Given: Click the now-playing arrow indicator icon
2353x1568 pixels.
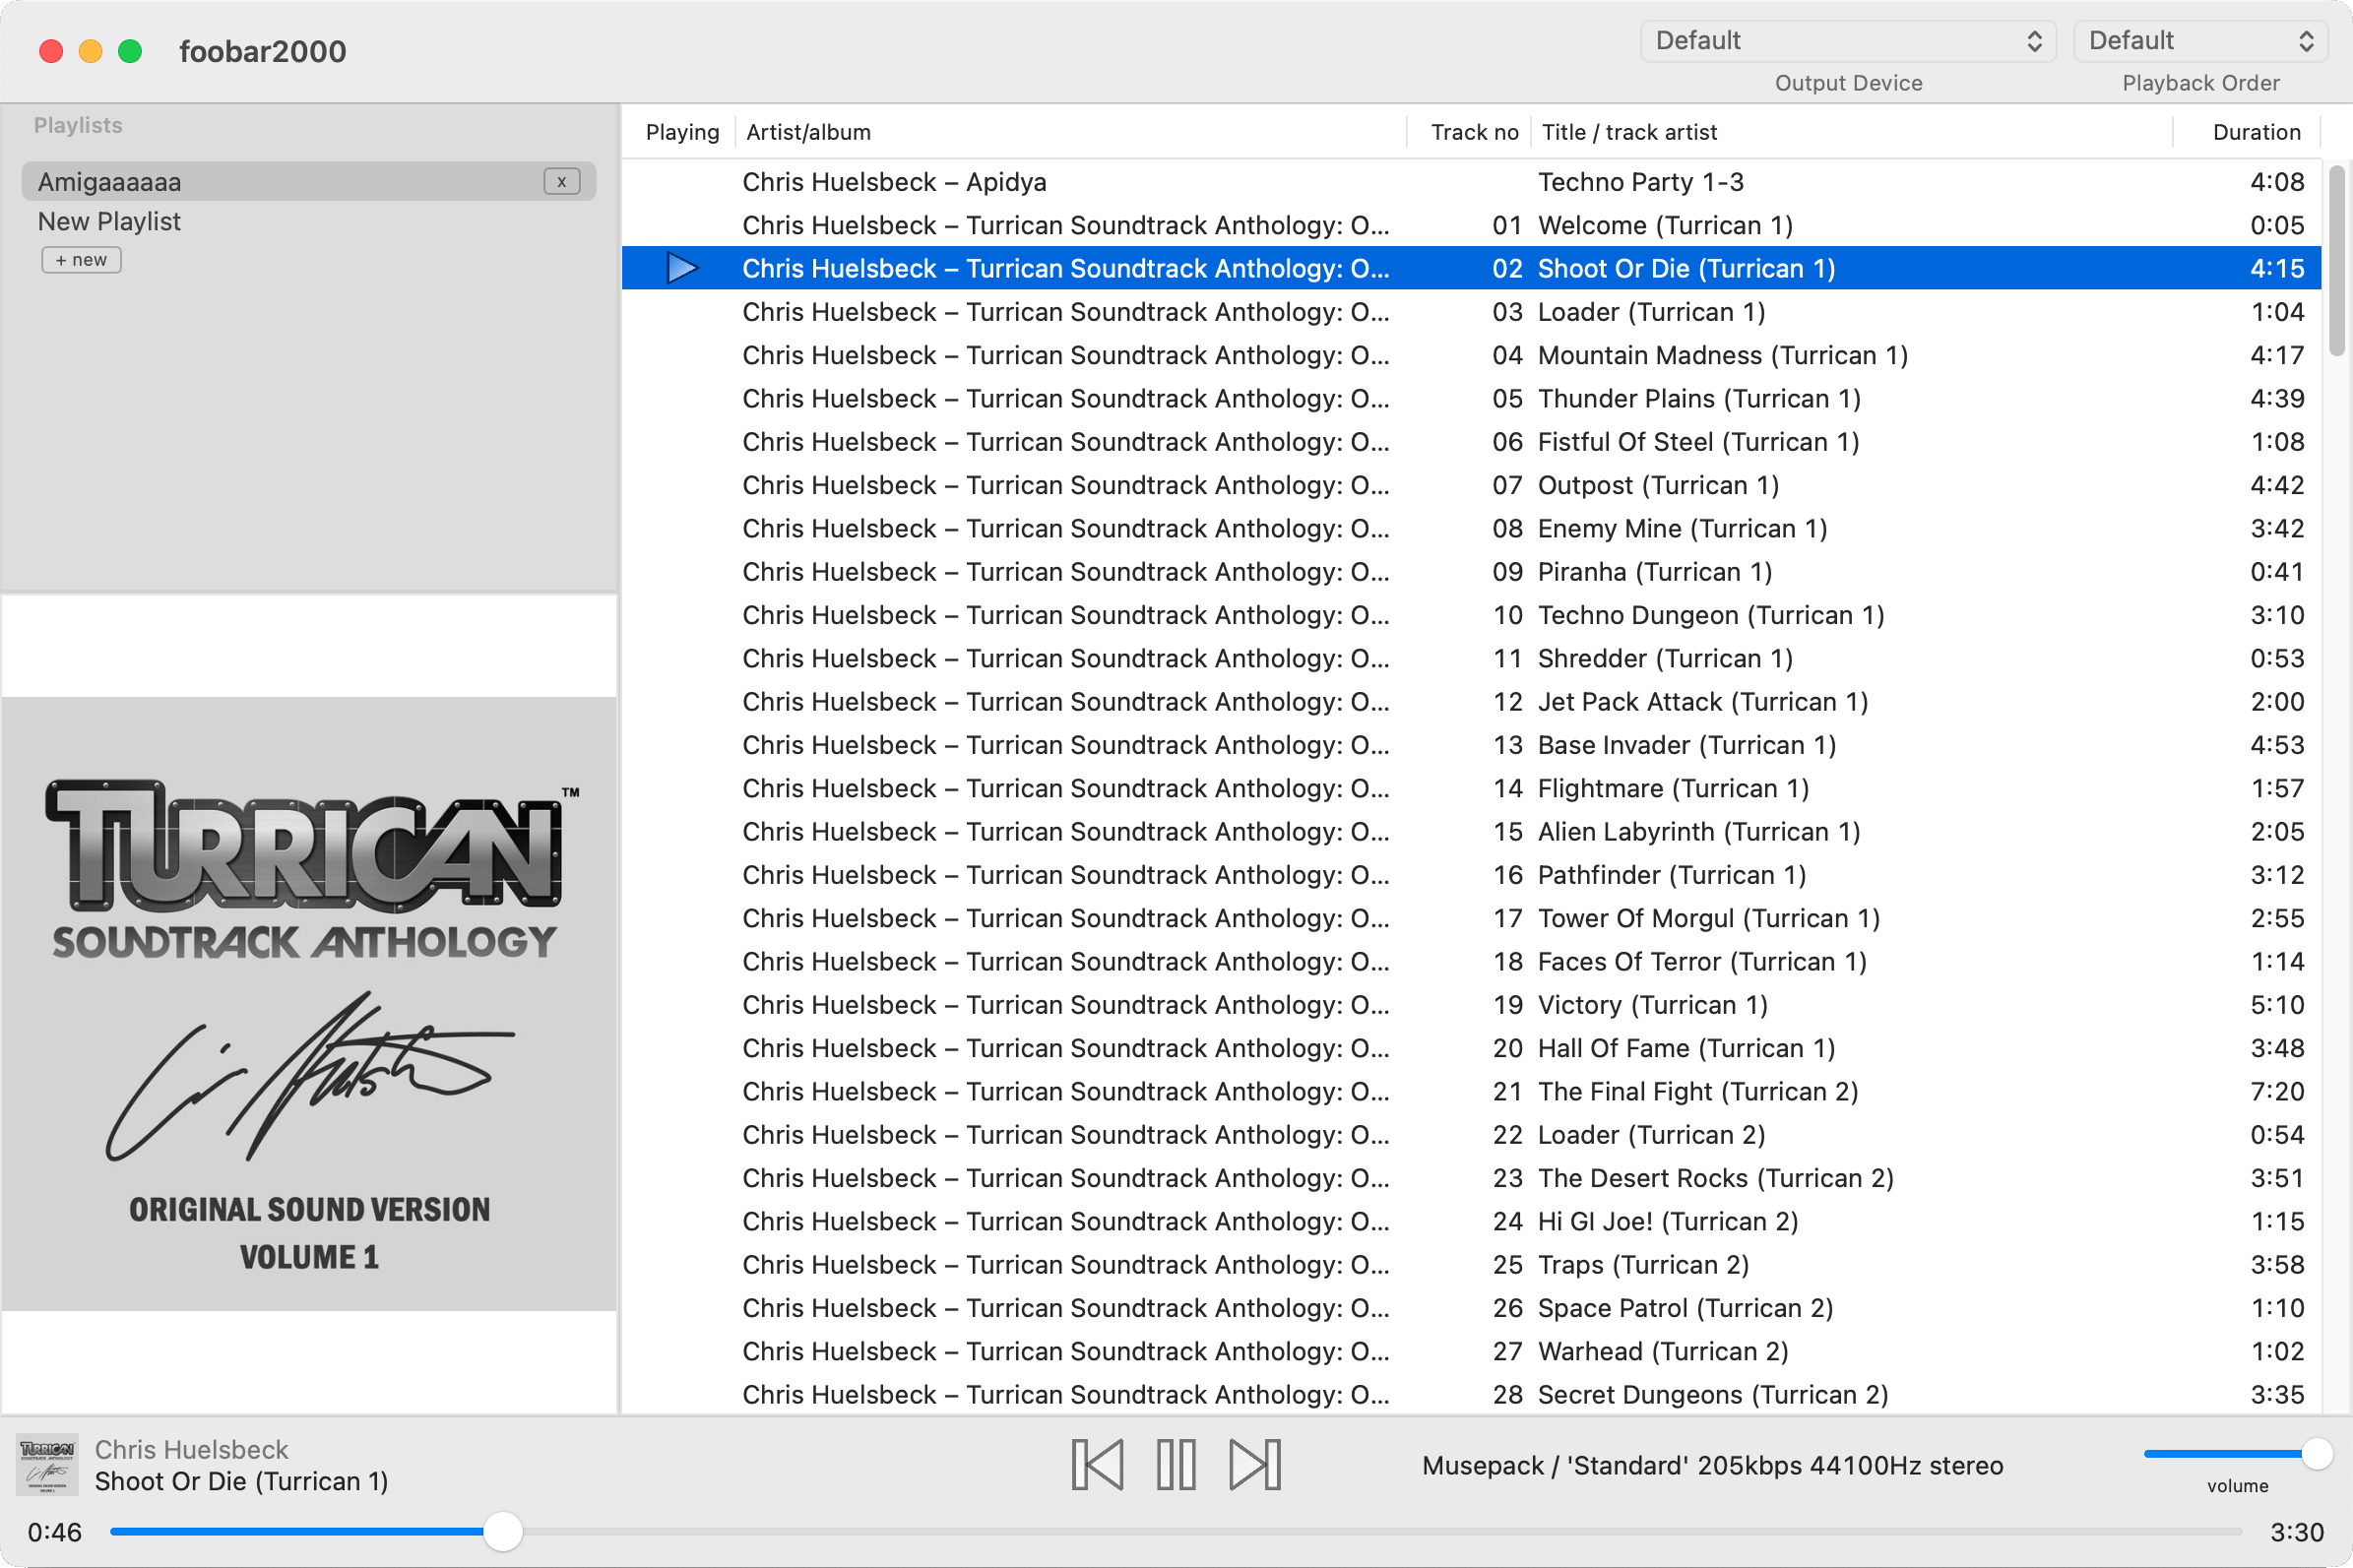Looking at the screenshot, I should click(x=681, y=268).
